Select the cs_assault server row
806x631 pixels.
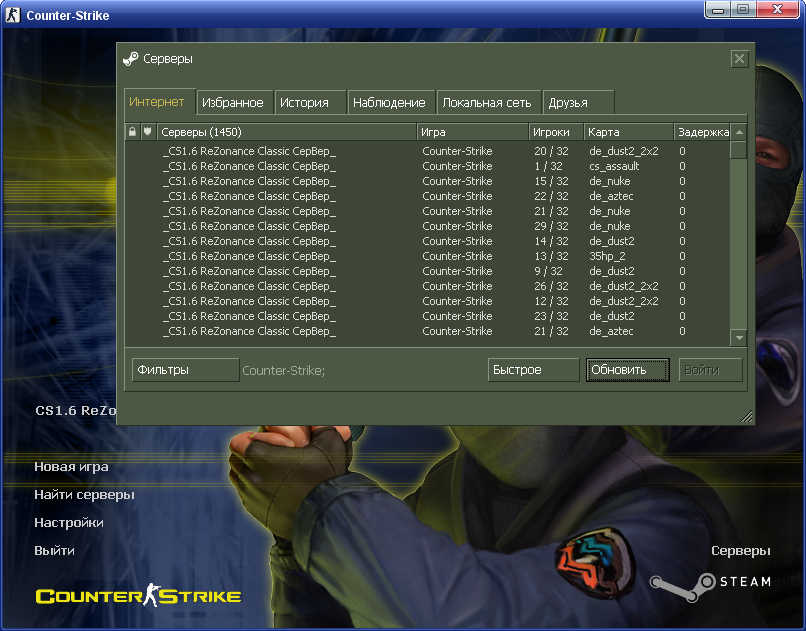pos(427,166)
